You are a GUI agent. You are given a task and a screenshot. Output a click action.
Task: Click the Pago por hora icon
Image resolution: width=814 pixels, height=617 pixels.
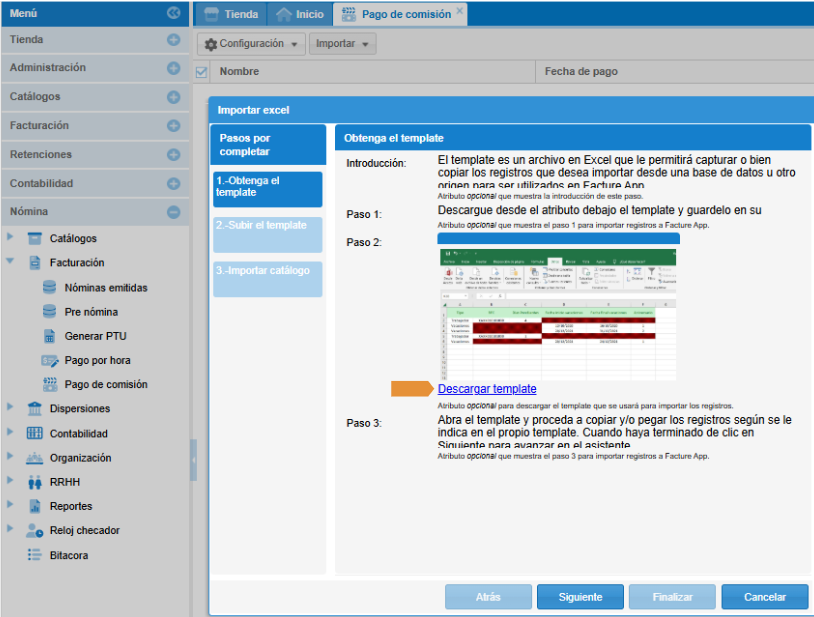tap(50, 360)
